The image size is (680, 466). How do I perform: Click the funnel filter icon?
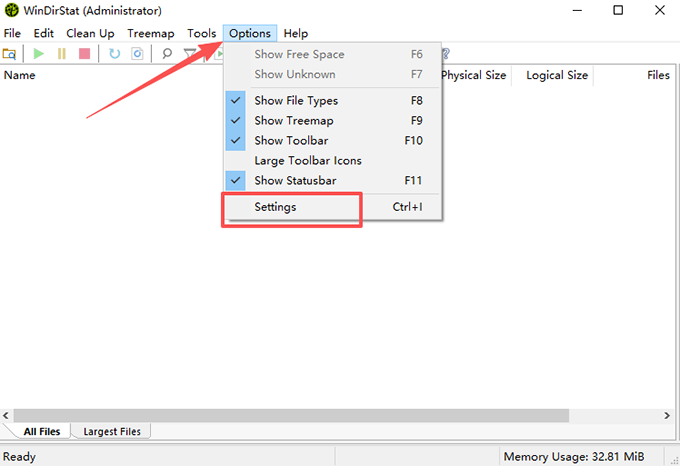pyautogui.click(x=190, y=54)
